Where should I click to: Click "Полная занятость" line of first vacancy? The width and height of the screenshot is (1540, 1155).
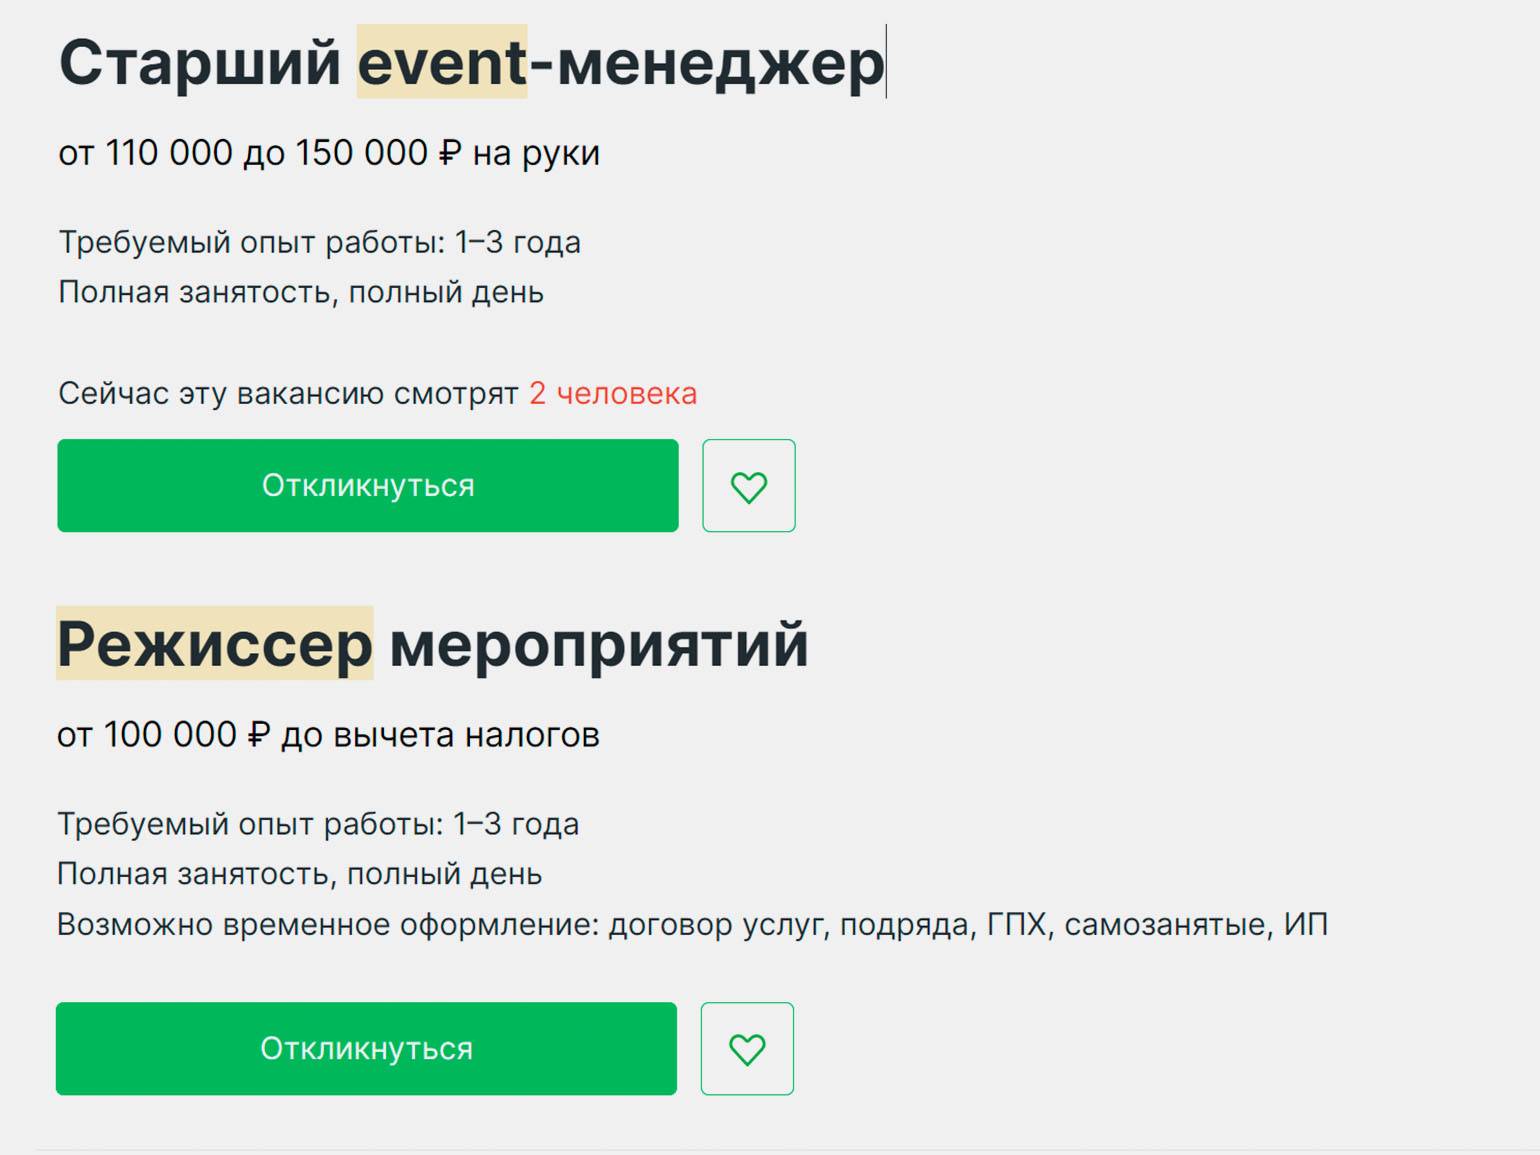[x=301, y=292]
